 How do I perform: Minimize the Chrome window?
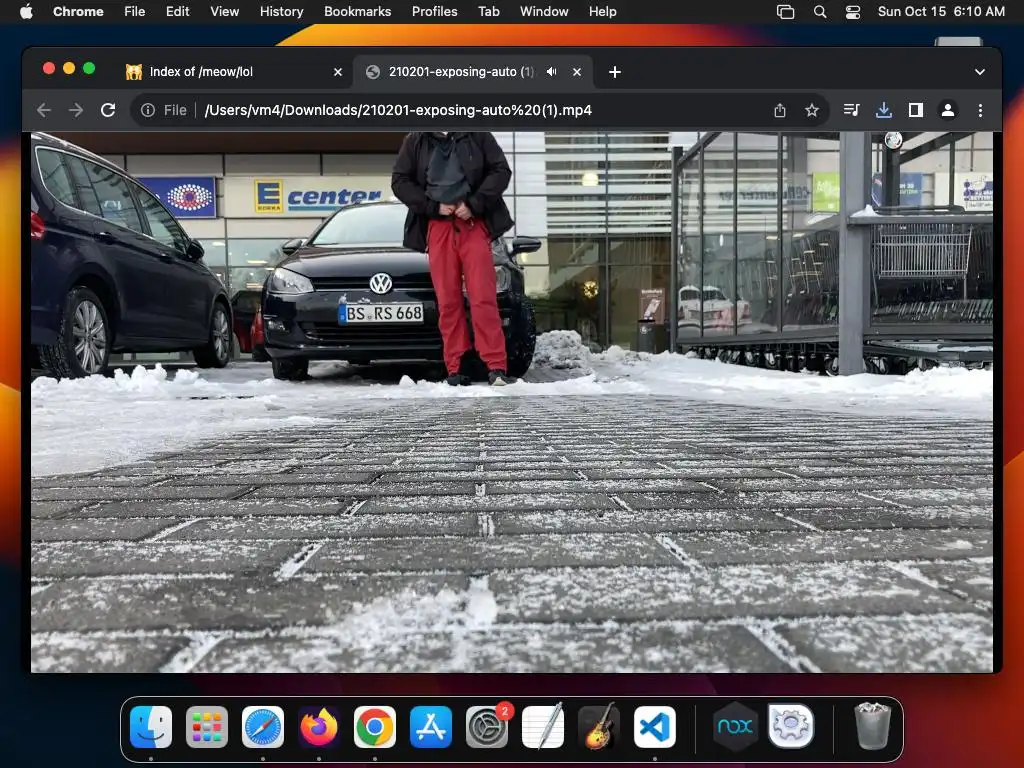click(69, 69)
